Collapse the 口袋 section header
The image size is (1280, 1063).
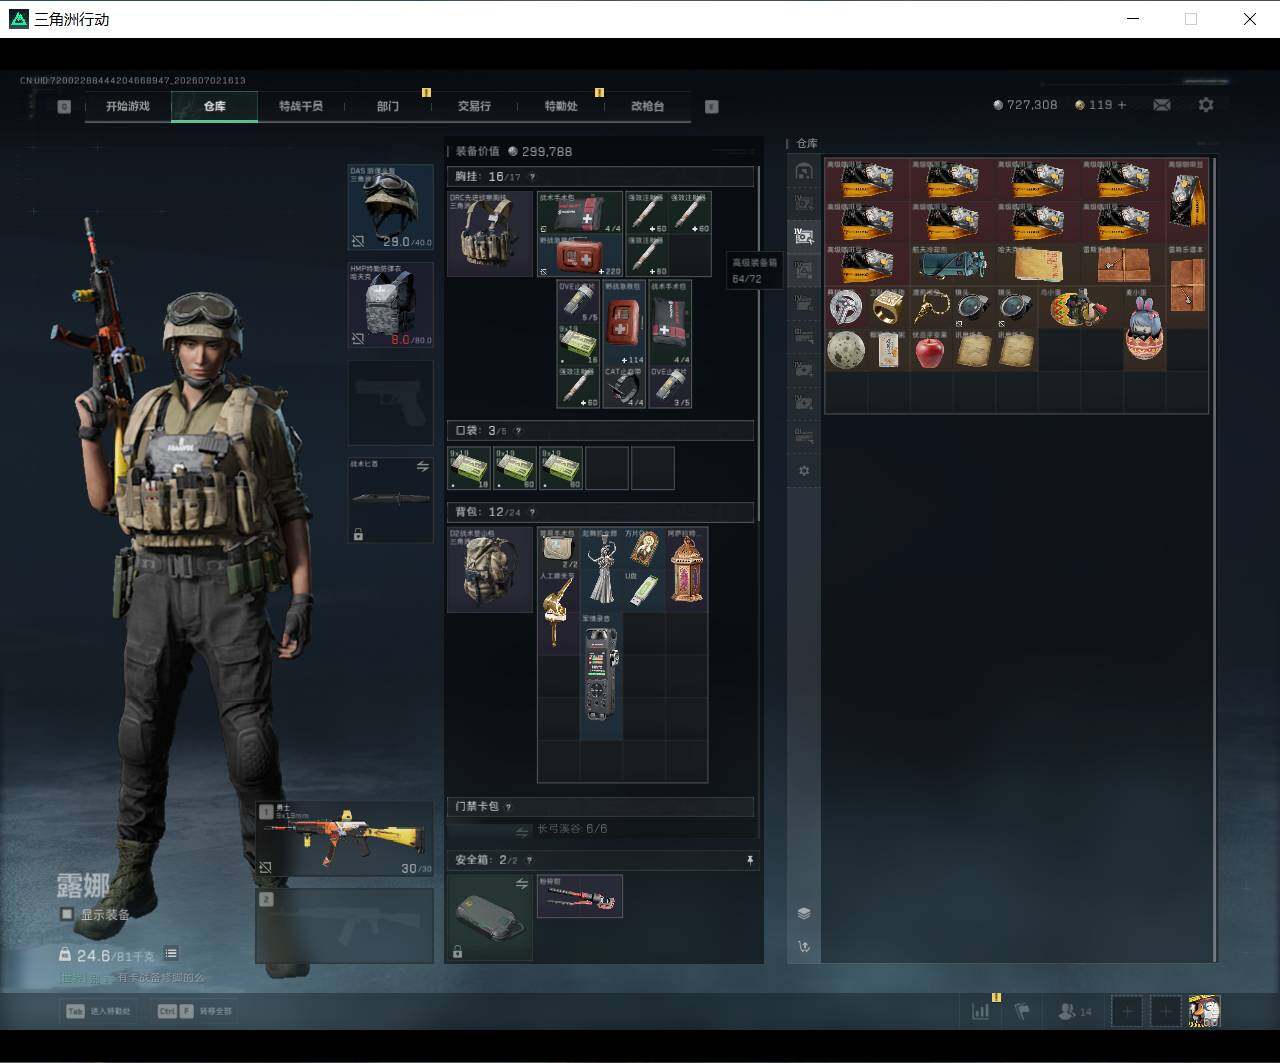tap(600, 431)
